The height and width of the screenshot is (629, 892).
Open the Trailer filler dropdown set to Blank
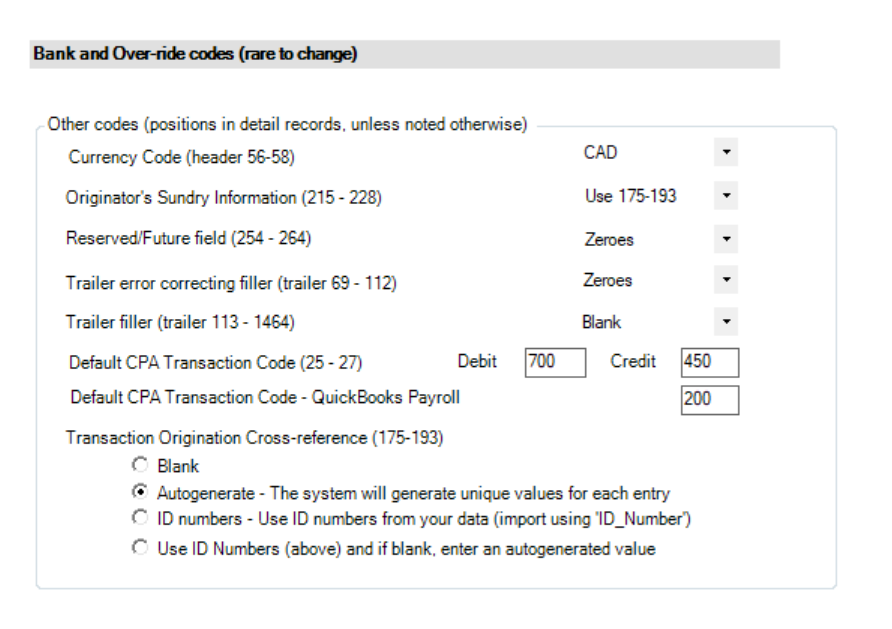tap(728, 325)
